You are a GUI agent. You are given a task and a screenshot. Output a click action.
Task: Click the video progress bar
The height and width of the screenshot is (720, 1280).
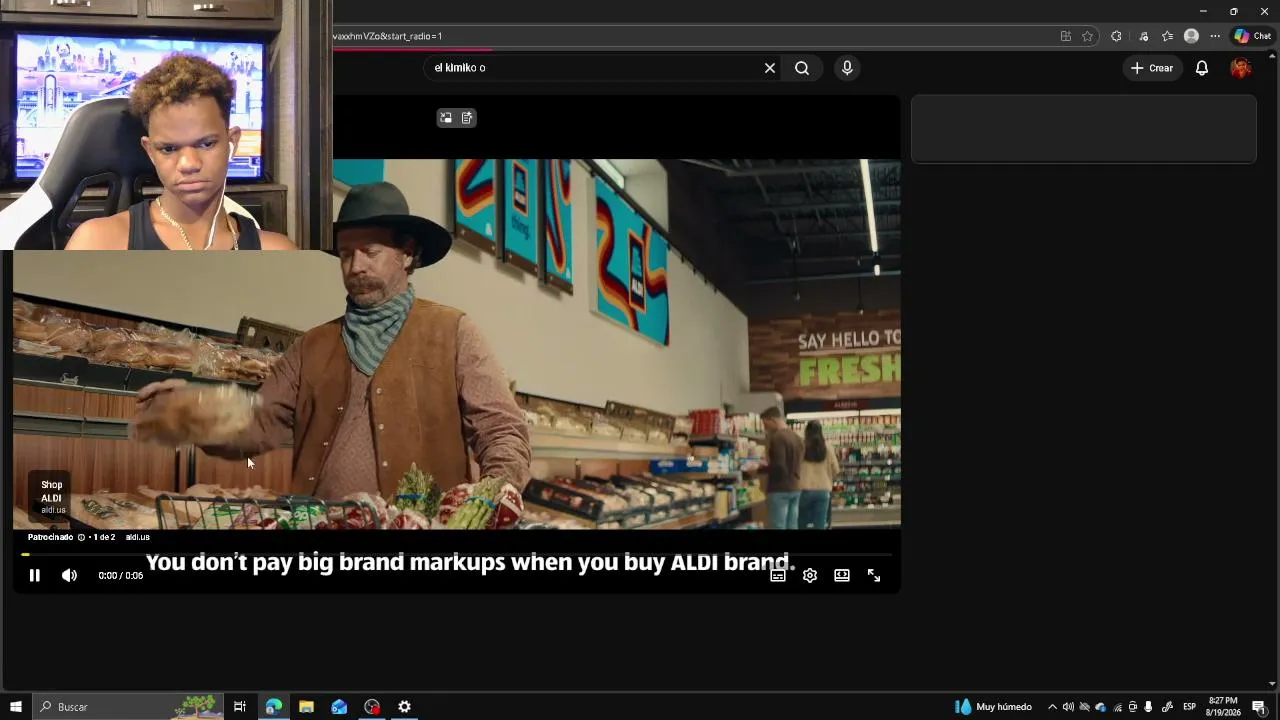457,554
